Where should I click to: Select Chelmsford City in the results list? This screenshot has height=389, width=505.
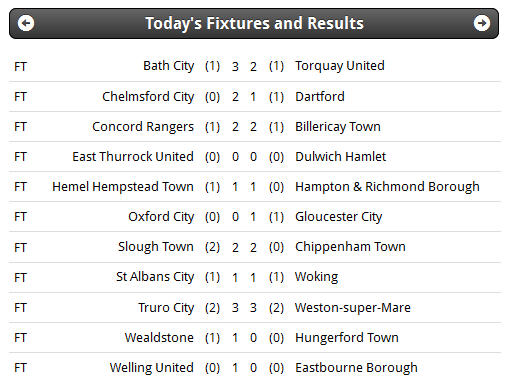(148, 97)
